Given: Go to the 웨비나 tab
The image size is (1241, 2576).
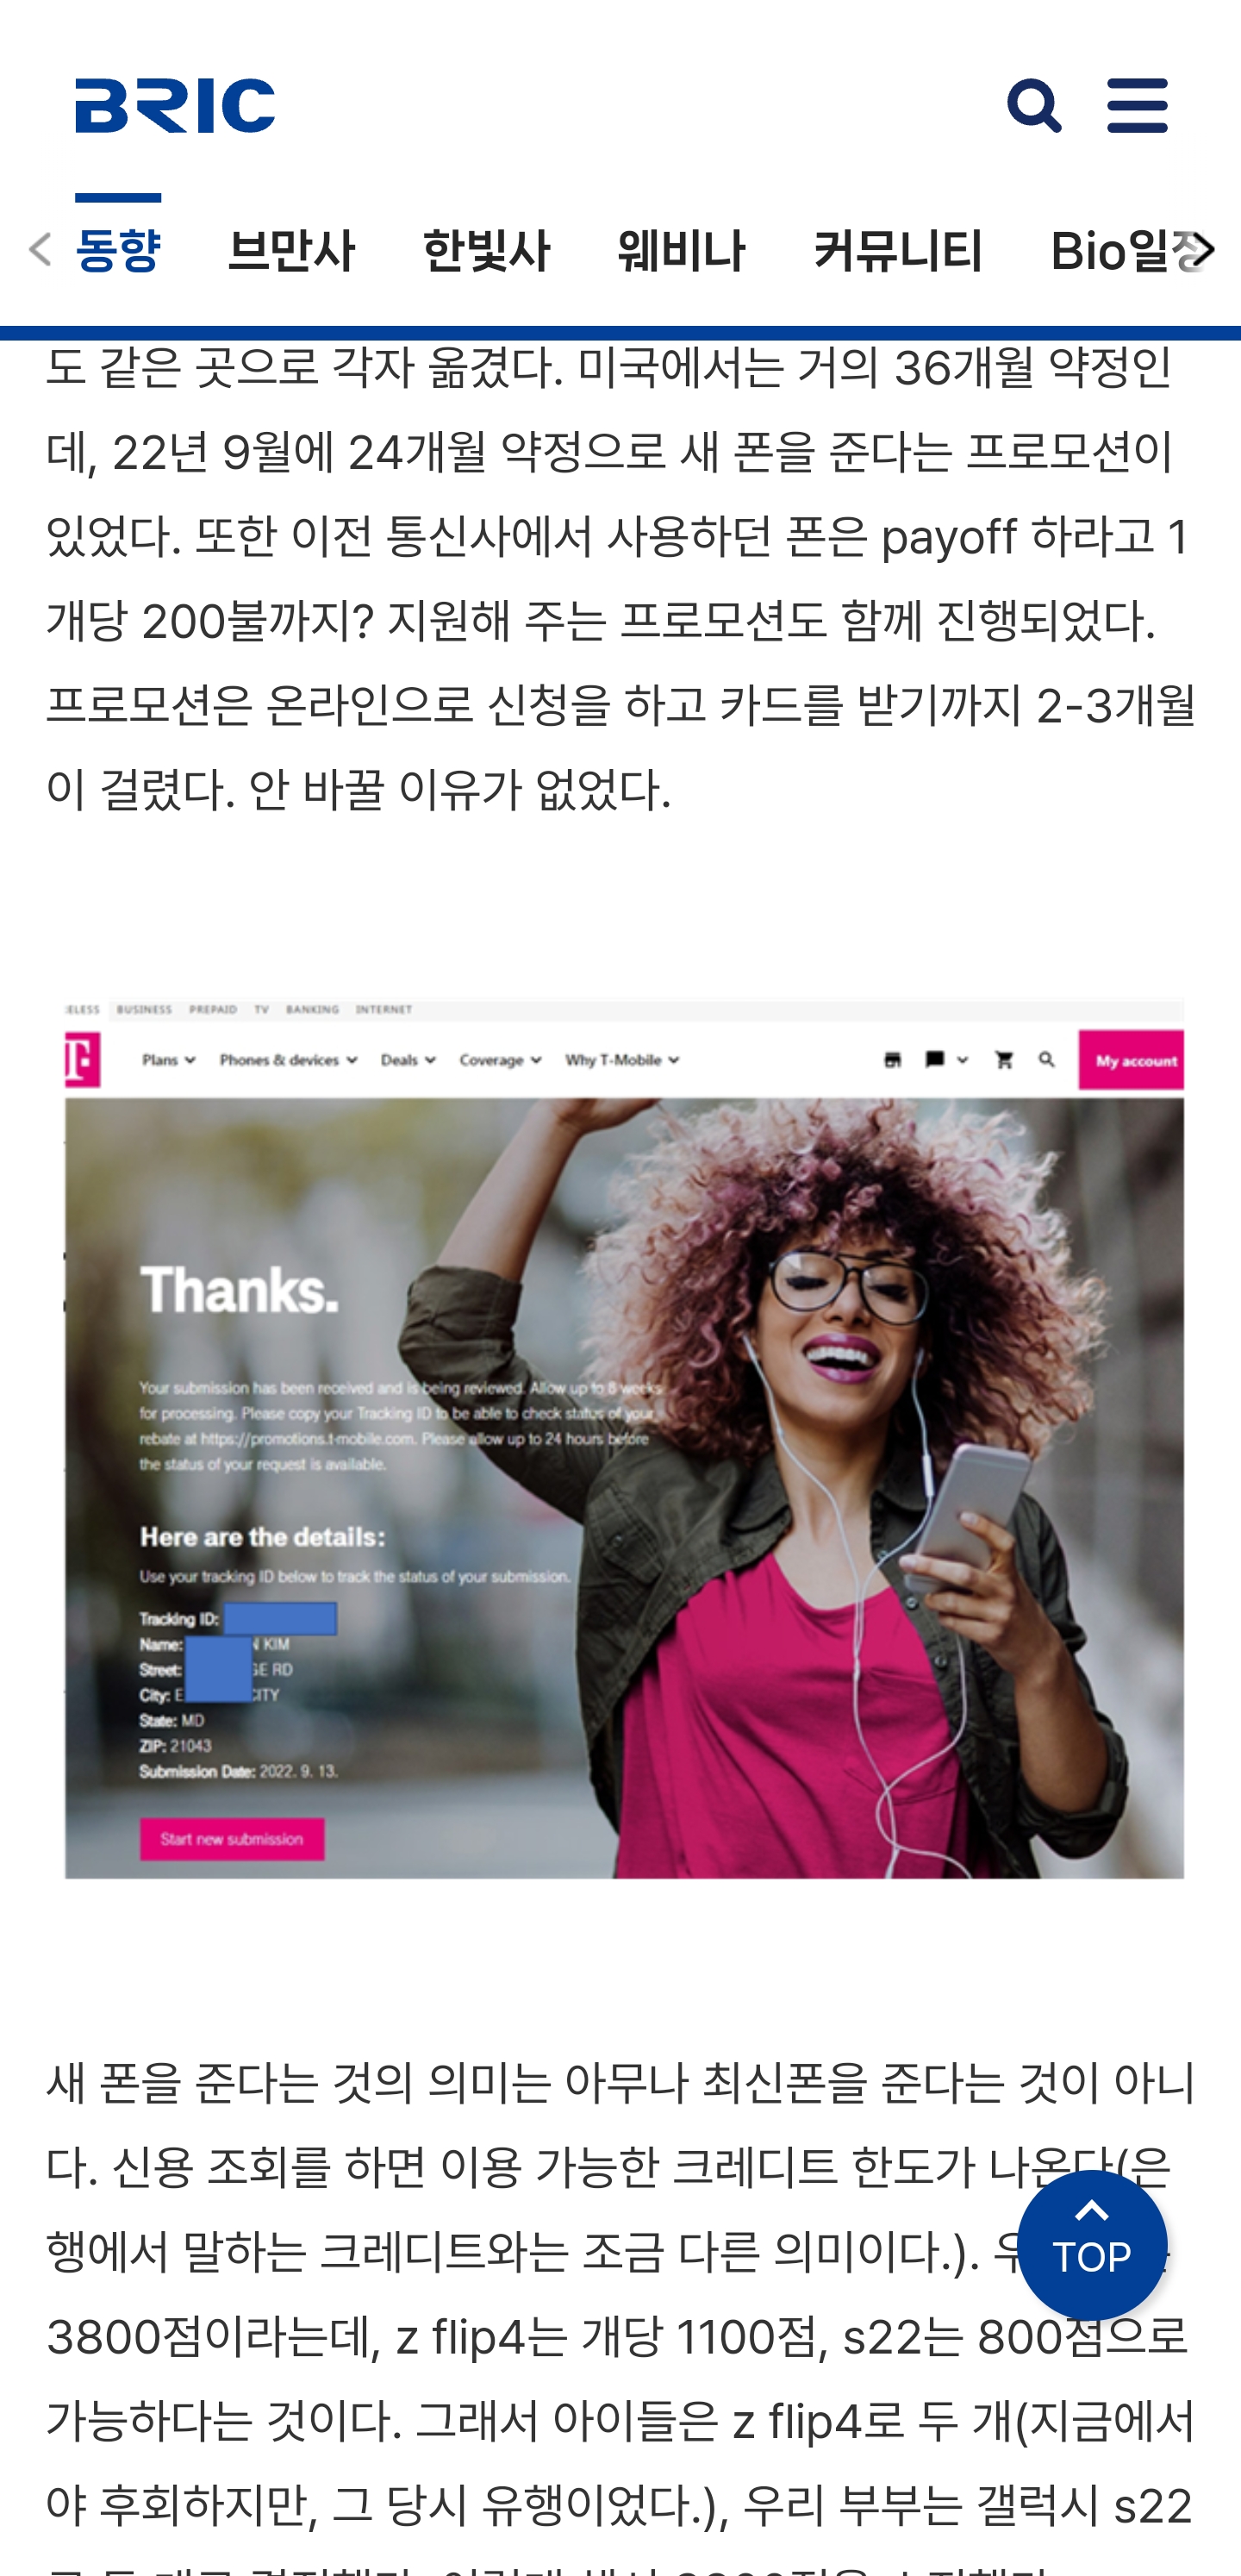Looking at the screenshot, I should (681, 251).
